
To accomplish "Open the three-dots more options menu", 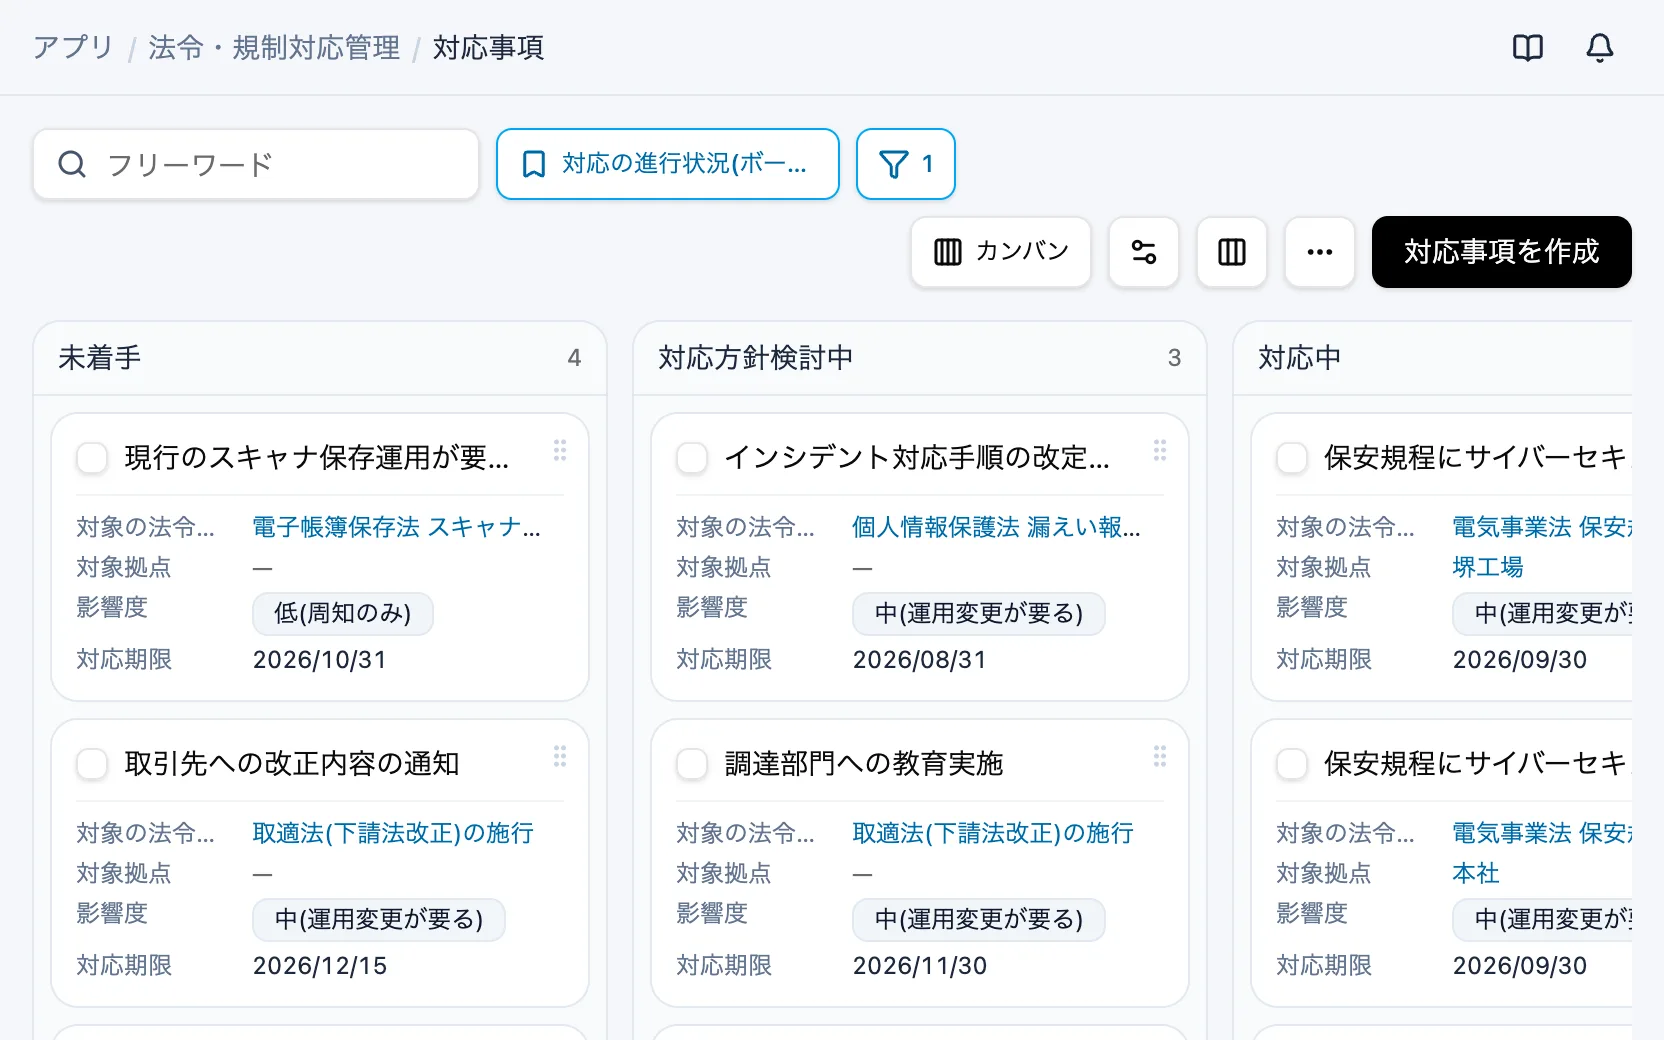I will (1319, 252).
